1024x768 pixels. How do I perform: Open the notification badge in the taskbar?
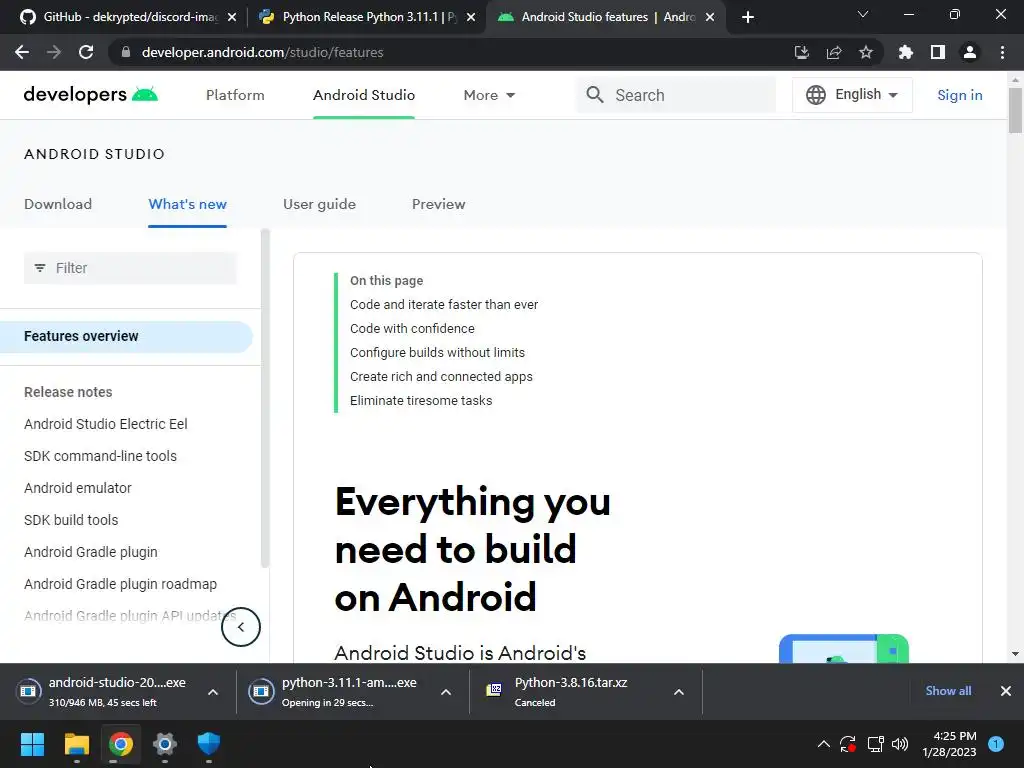[996, 744]
